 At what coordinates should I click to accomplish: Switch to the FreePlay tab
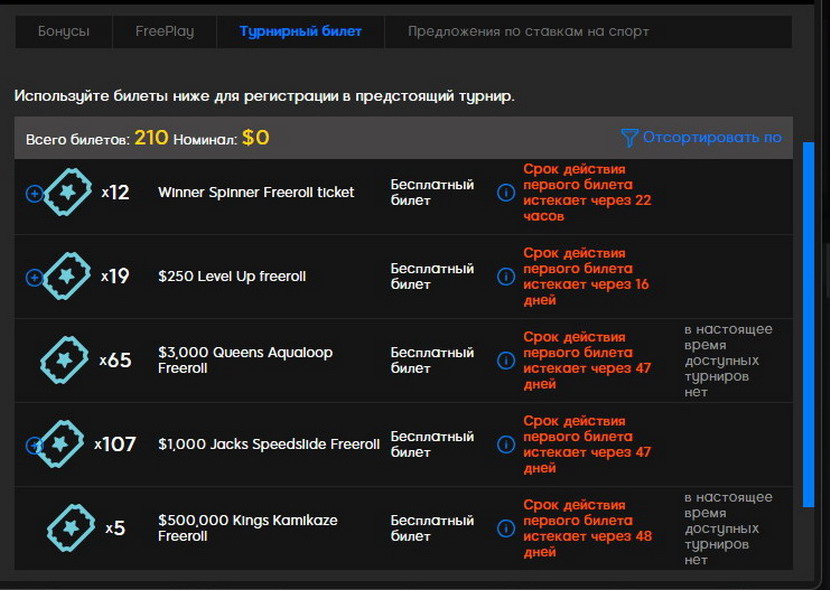click(x=165, y=32)
